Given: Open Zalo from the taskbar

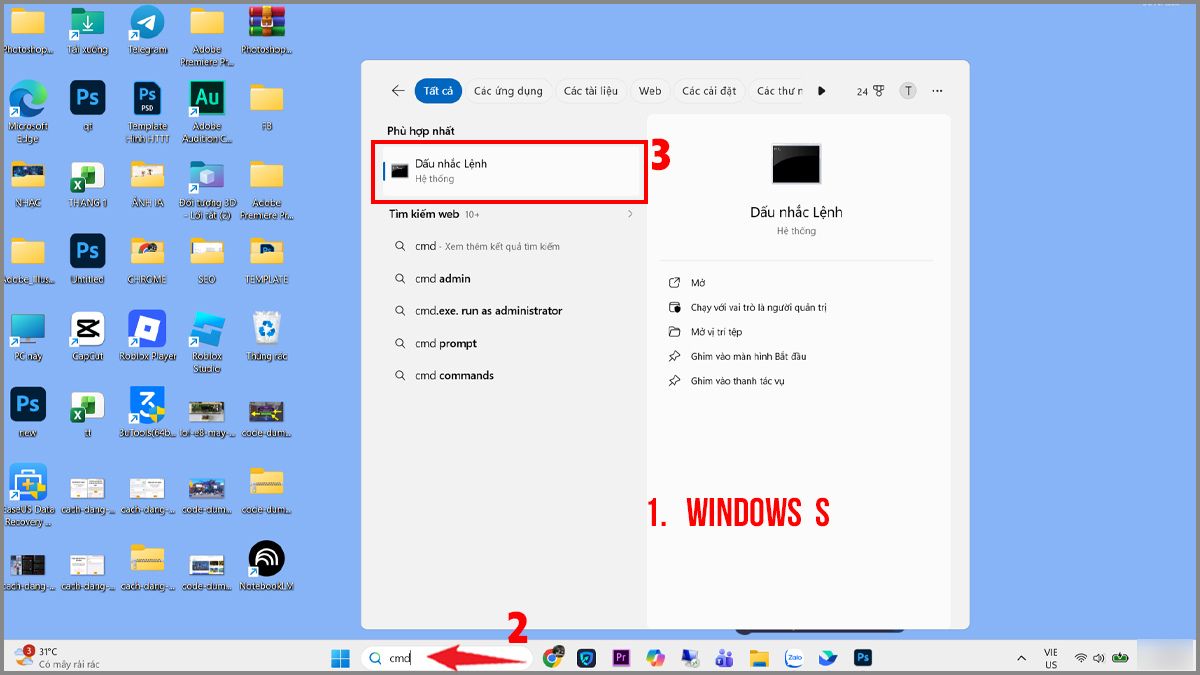Looking at the screenshot, I should [794, 658].
